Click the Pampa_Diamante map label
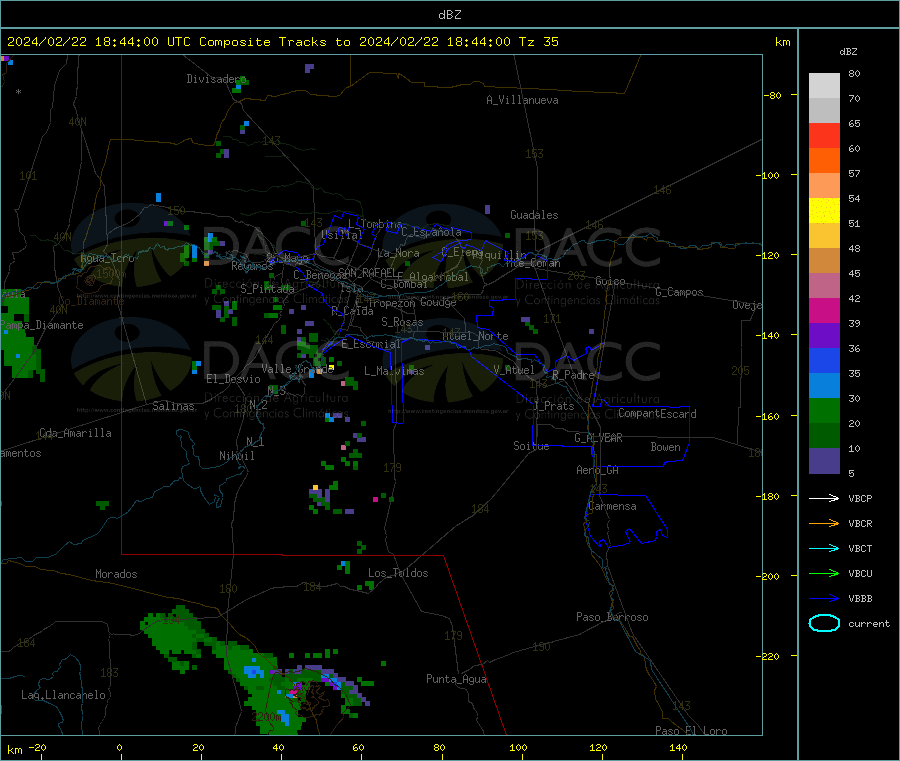900x761 pixels. 42,325
